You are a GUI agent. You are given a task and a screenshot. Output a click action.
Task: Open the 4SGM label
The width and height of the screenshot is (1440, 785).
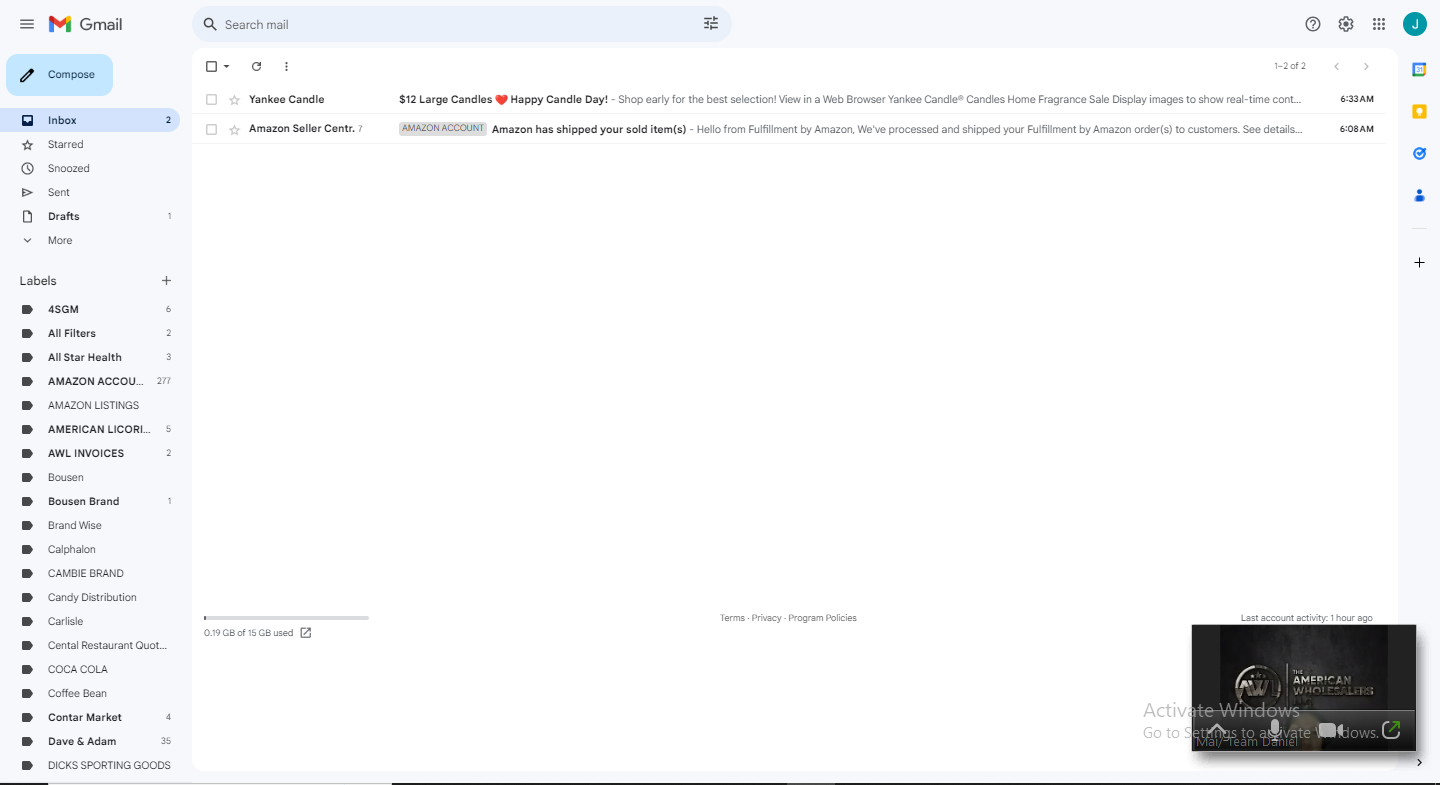[x=90, y=309]
